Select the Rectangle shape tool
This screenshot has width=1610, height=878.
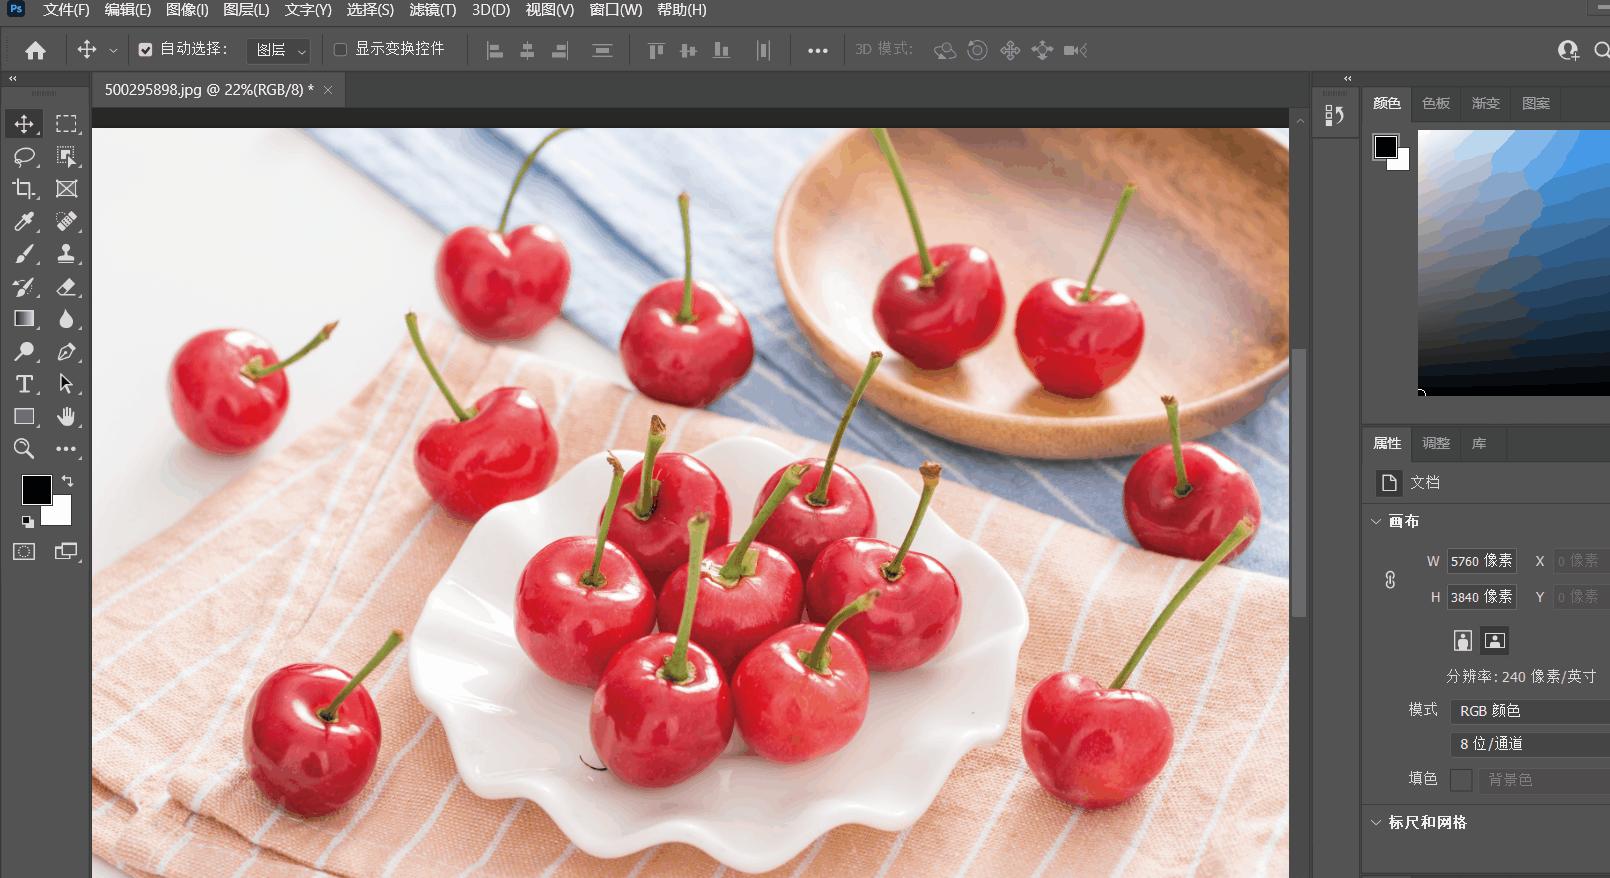click(x=24, y=417)
